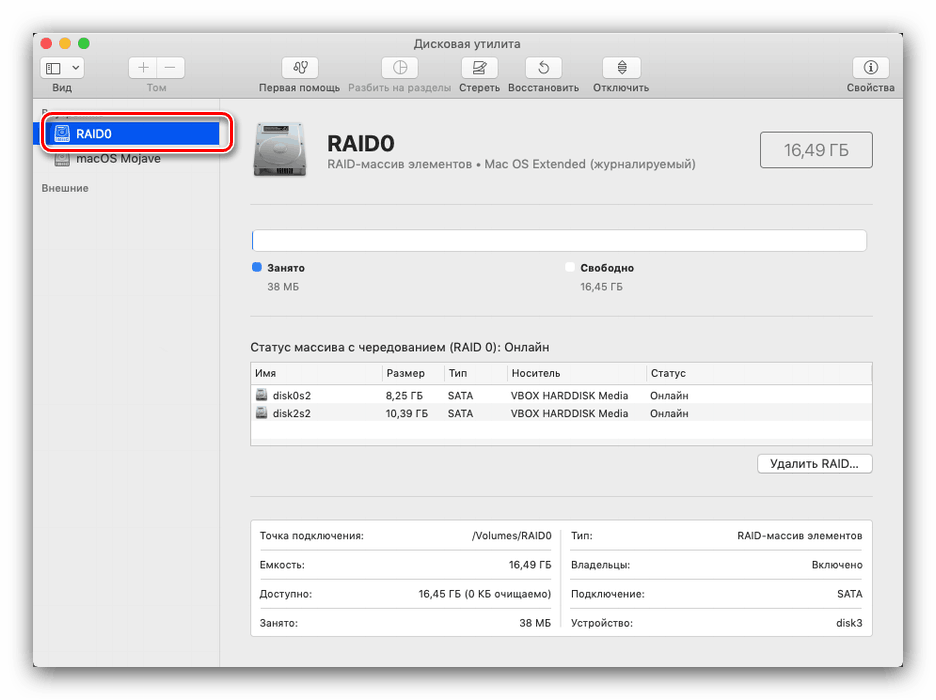Click the sidebar view icon under Вид
The width and height of the screenshot is (936, 700).
(54, 66)
